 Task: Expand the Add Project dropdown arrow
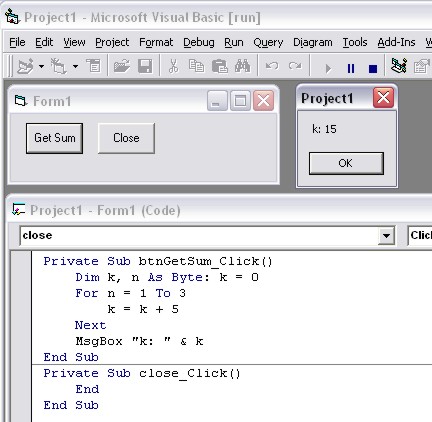pos(41,66)
